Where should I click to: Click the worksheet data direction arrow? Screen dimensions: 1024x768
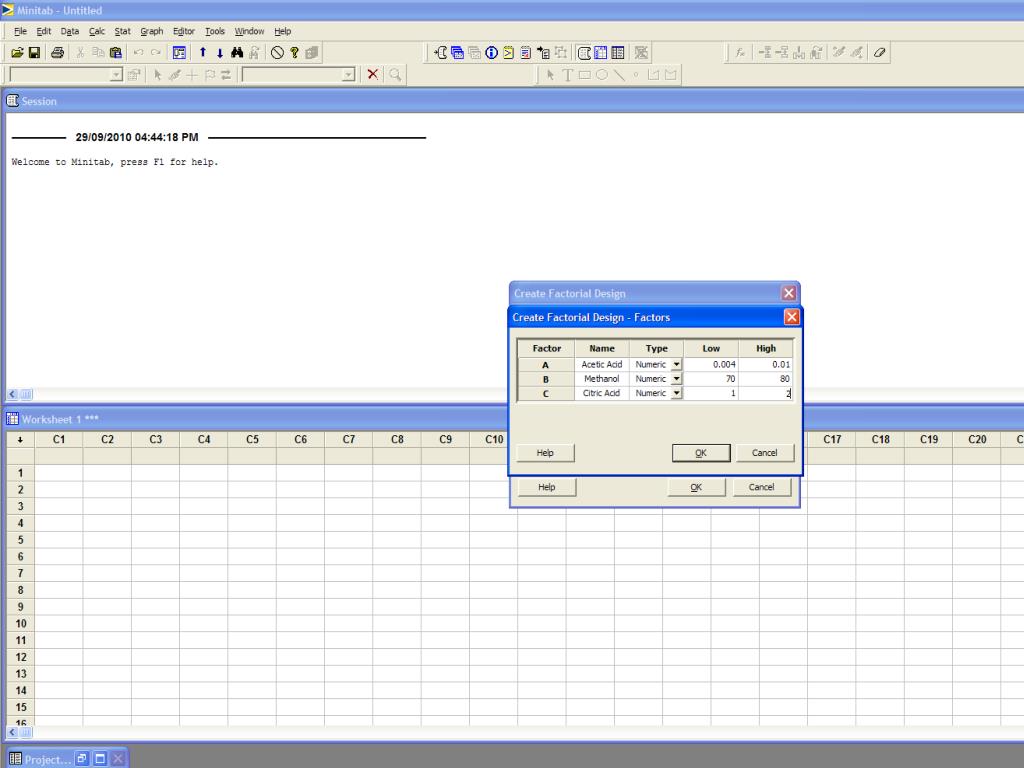[x=20, y=440]
